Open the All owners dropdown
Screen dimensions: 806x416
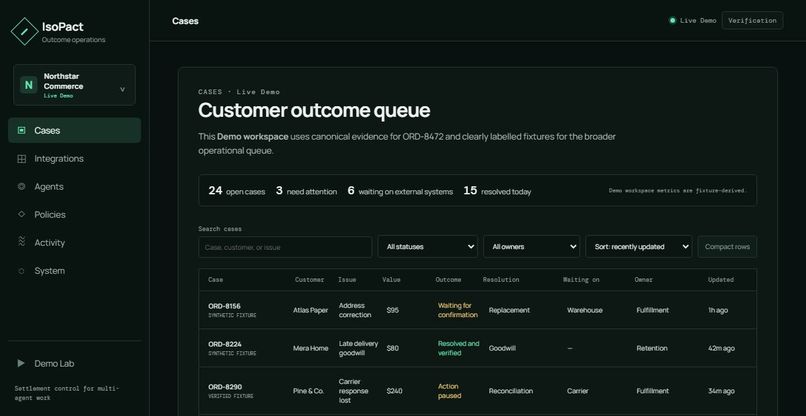pyautogui.click(x=532, y=247)
